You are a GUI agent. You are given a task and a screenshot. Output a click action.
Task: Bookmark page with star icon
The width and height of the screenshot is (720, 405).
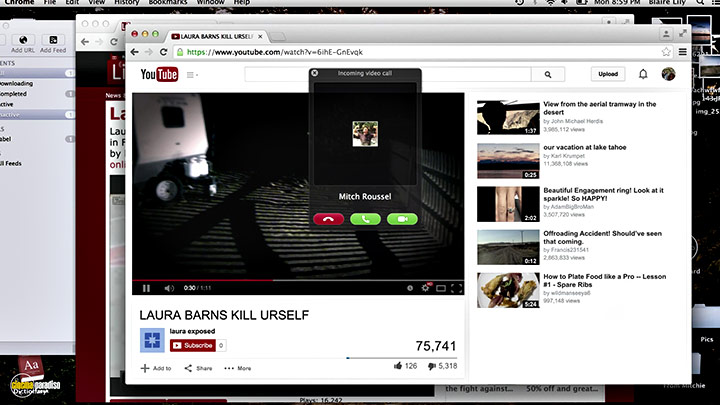(666, 52)
